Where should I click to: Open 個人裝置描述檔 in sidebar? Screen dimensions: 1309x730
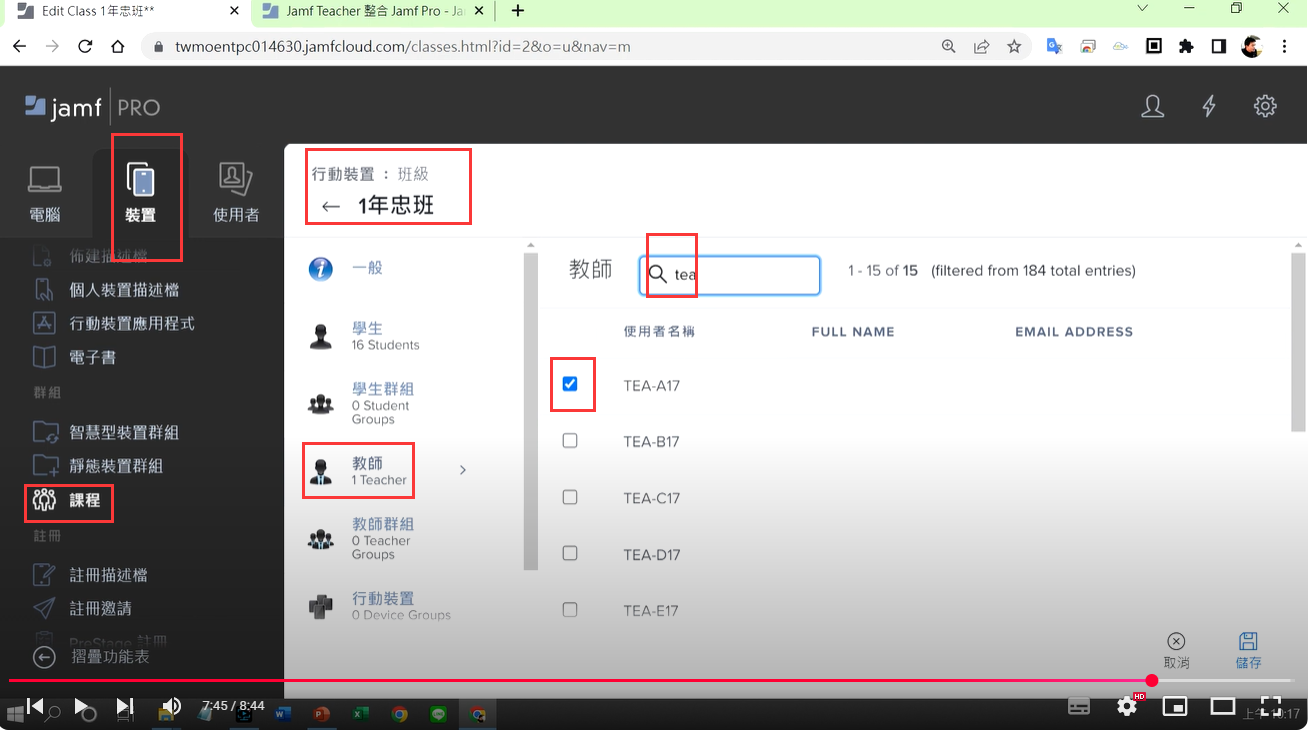[x=107, y=290]
